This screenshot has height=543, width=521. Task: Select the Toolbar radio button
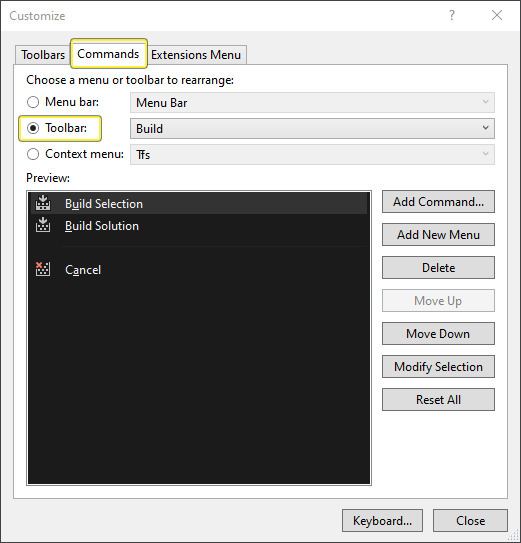click(x=33, y=128)
